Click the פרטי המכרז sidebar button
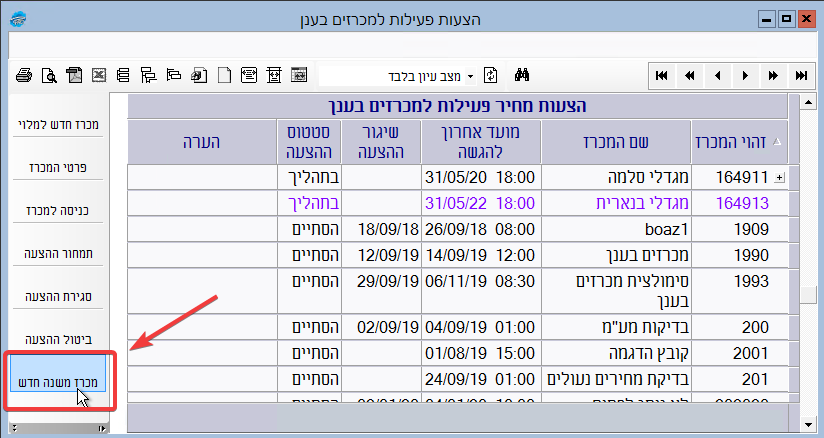The height and width of the screenshot is (438, 824). pos(60,168)
